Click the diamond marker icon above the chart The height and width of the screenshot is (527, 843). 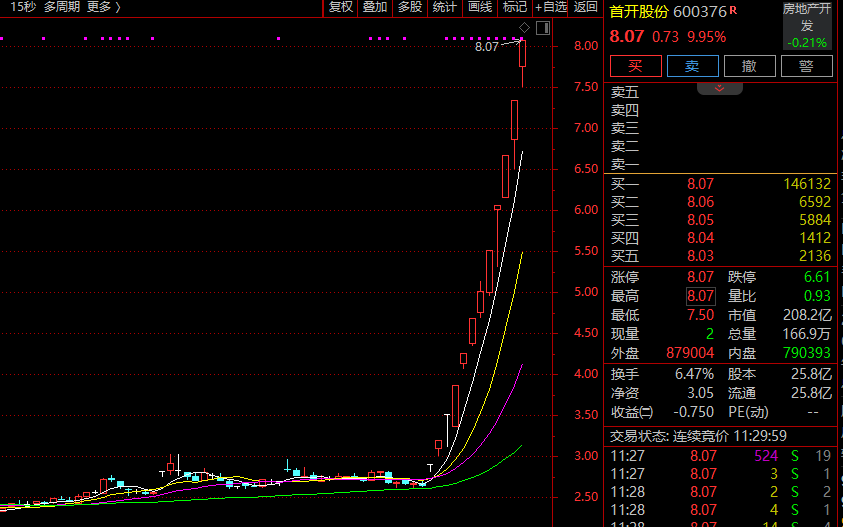tap(524, 27)
